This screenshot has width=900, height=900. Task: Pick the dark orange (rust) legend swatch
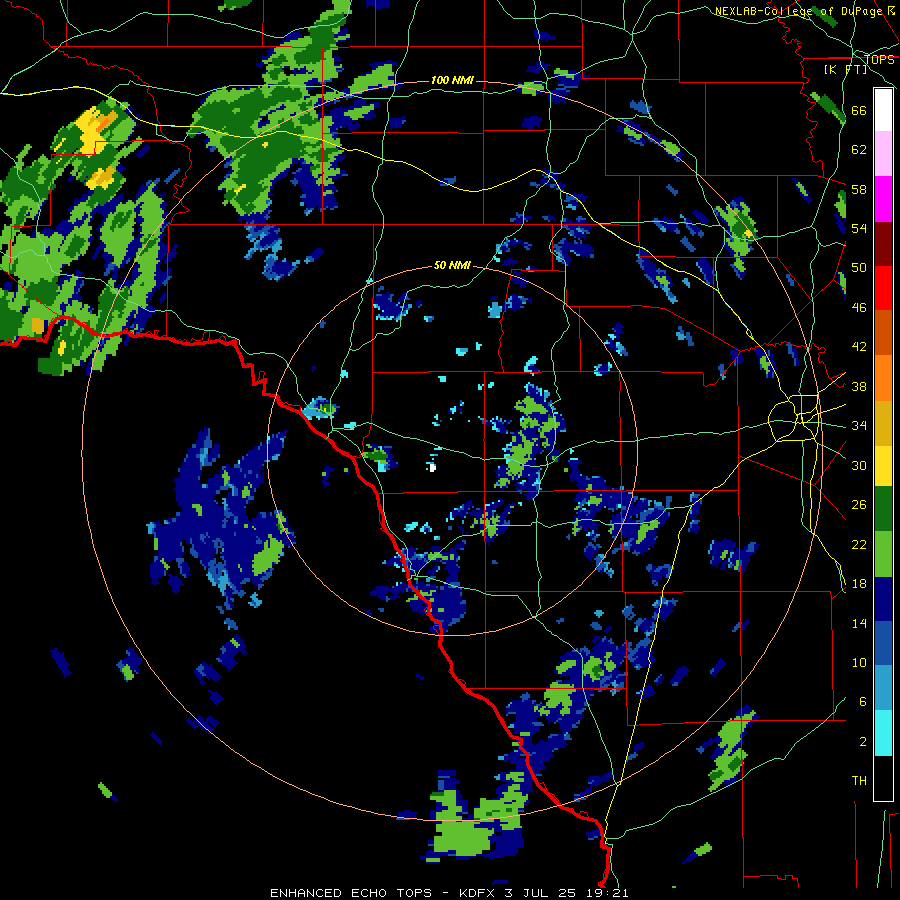click(x=883, y=332)
